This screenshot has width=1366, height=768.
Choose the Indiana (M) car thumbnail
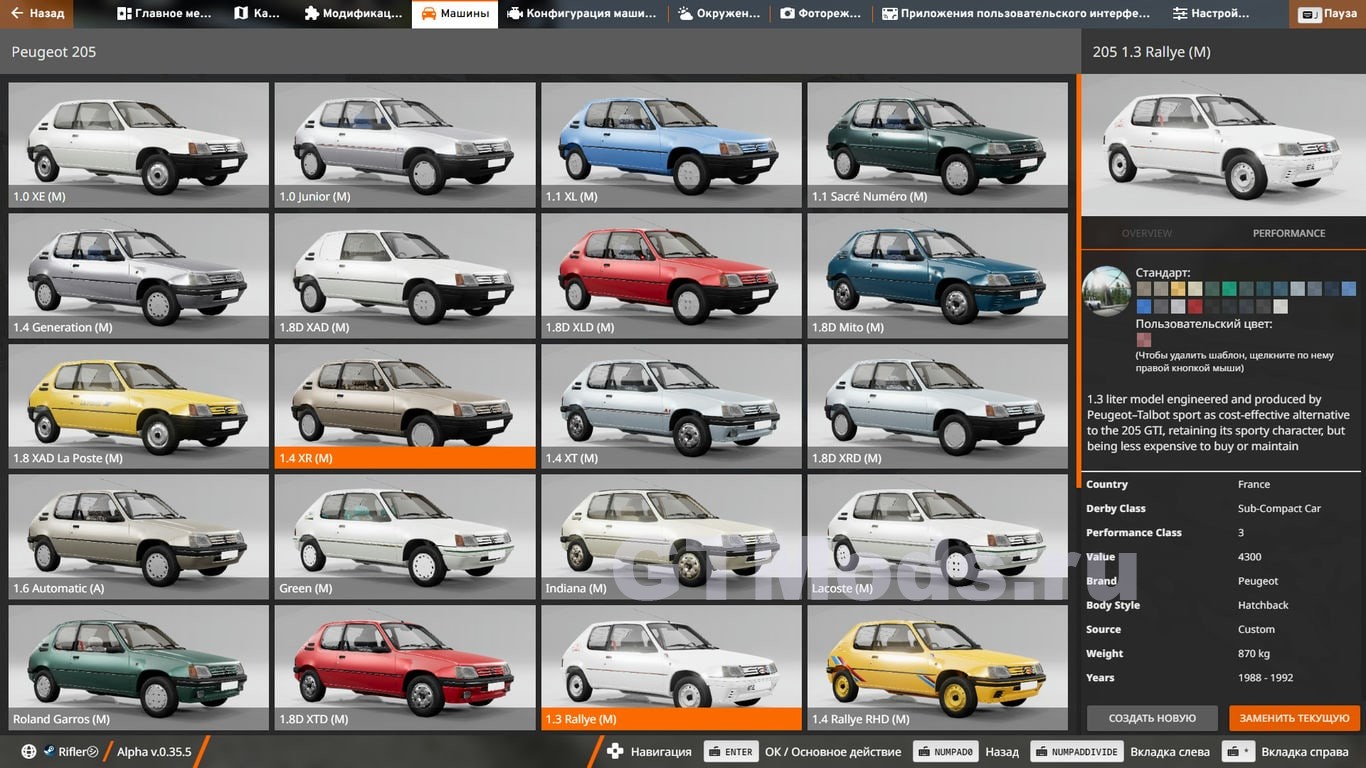pos(671,536)
